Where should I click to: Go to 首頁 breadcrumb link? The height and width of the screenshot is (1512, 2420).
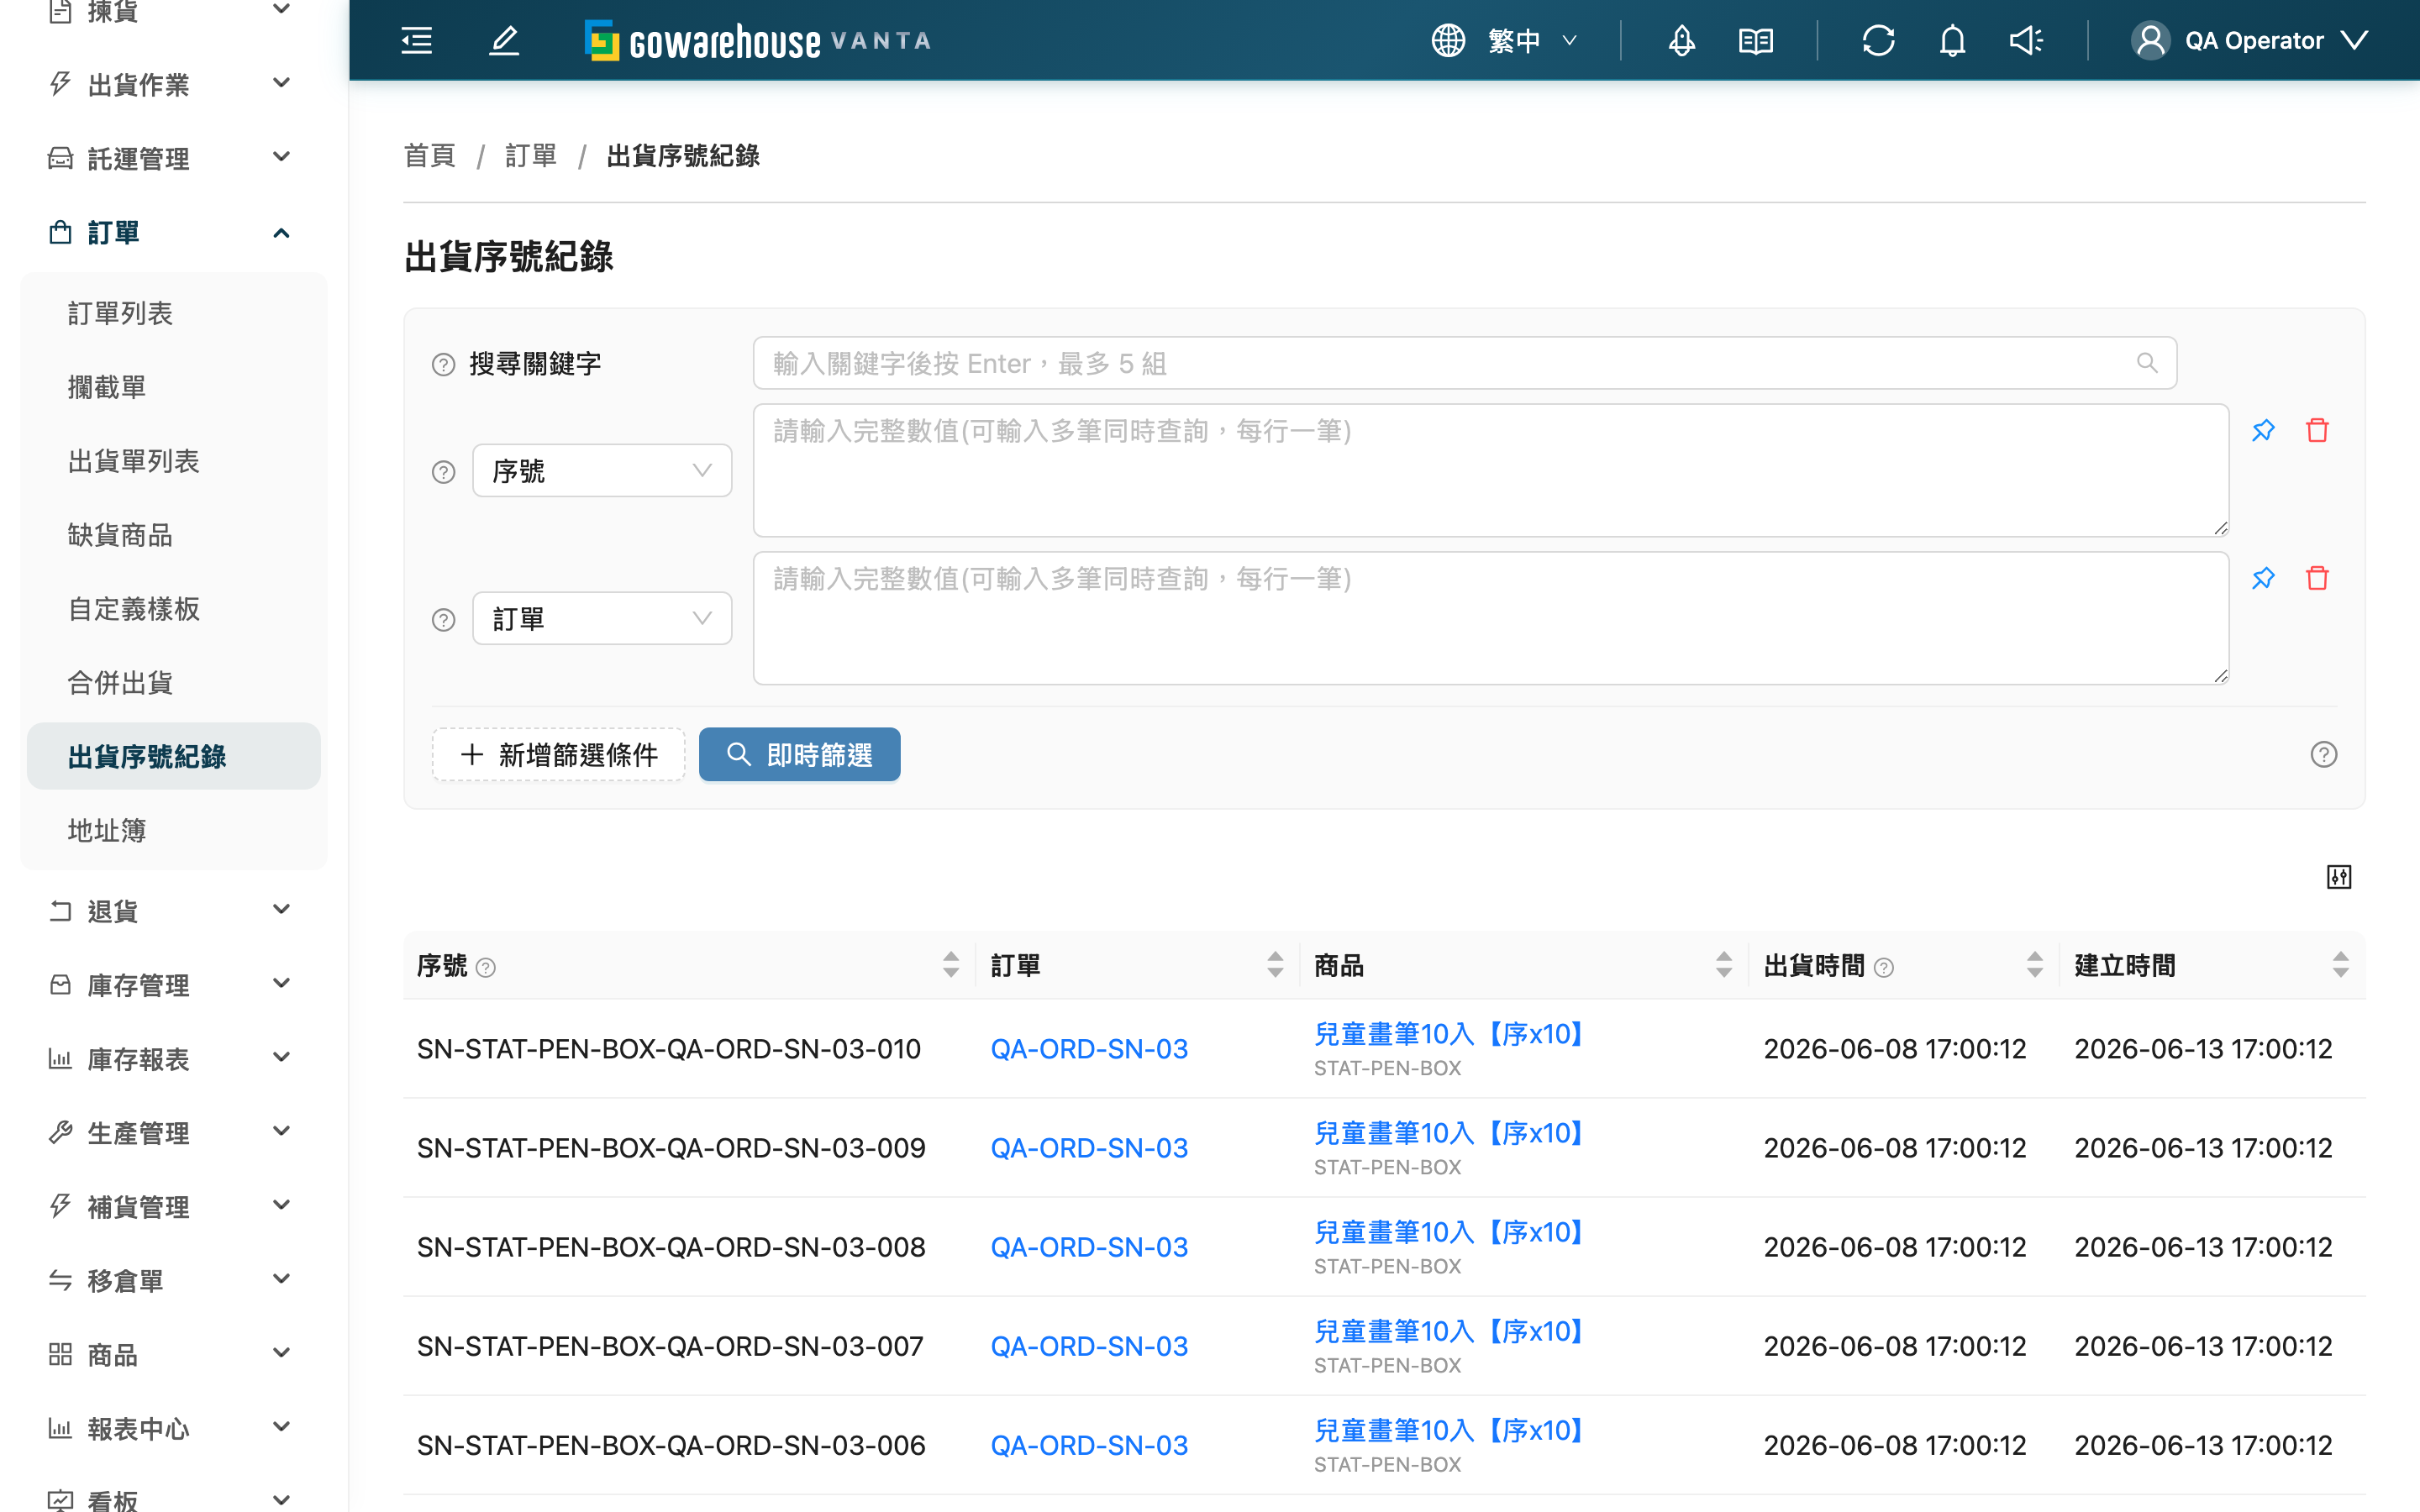click(x=430, y=156)
